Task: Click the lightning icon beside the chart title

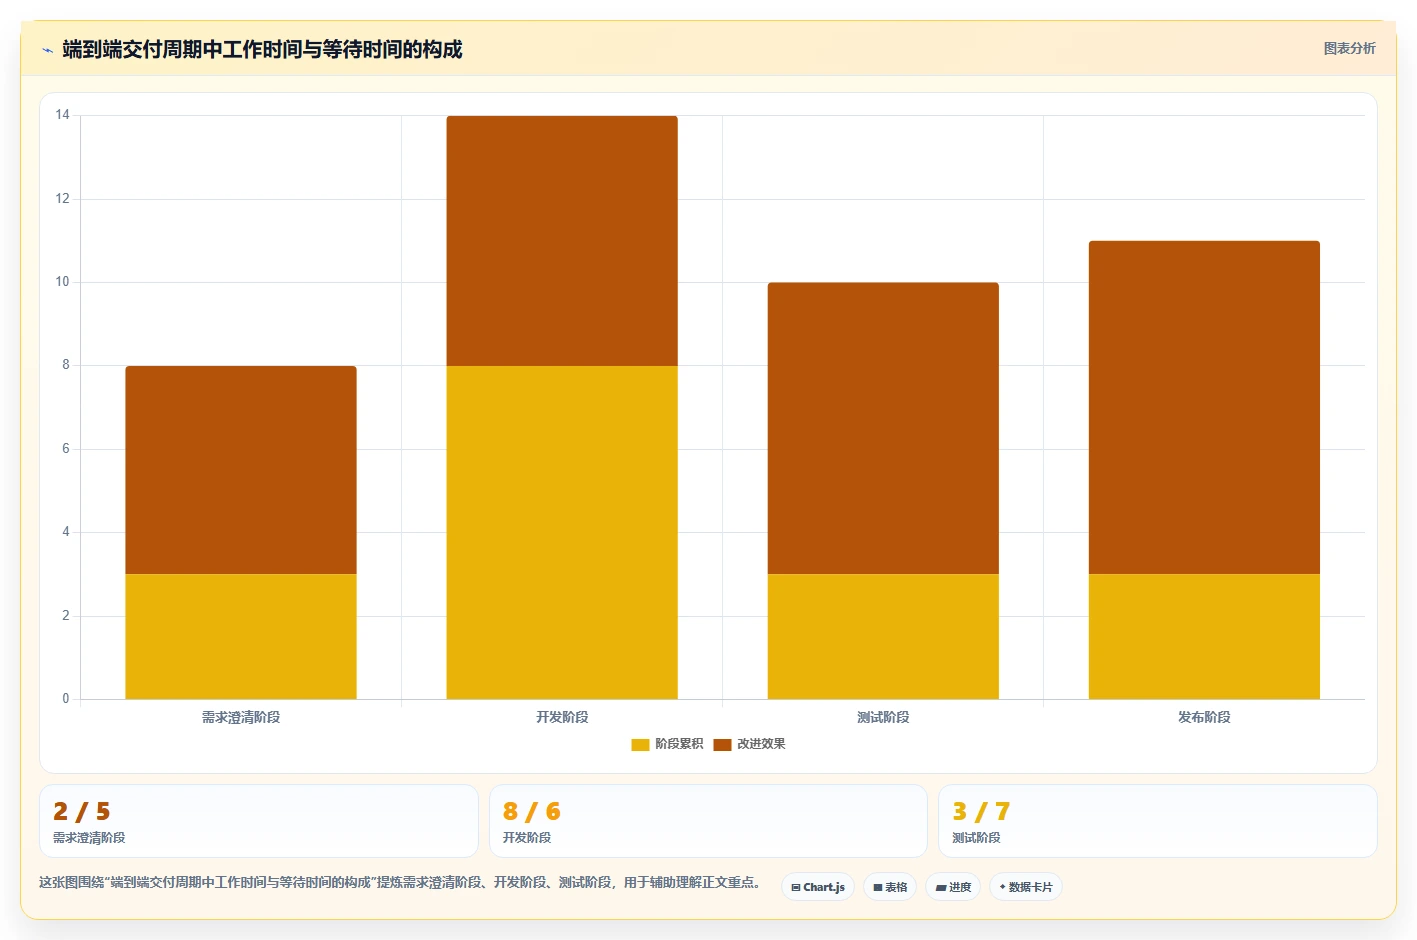Action: click(47, 50)
